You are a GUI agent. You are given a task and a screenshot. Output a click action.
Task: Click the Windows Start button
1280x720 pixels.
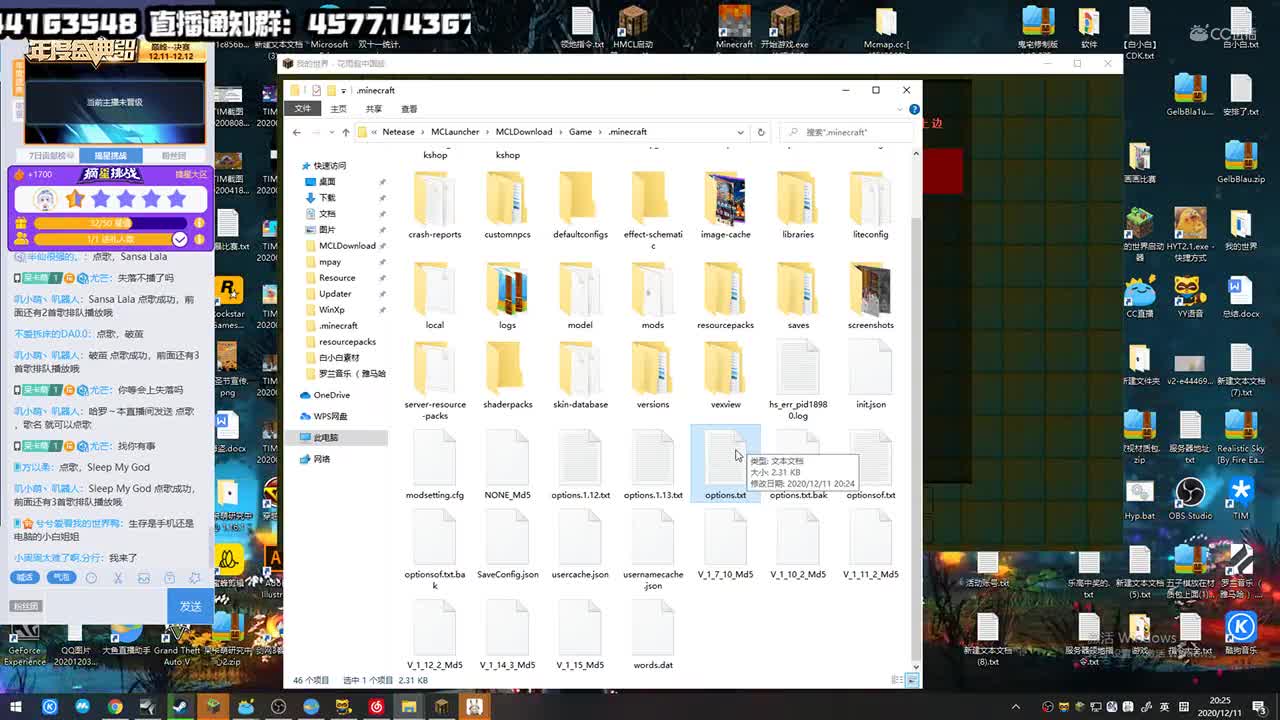pyautogui.click(x=17, y=706)
